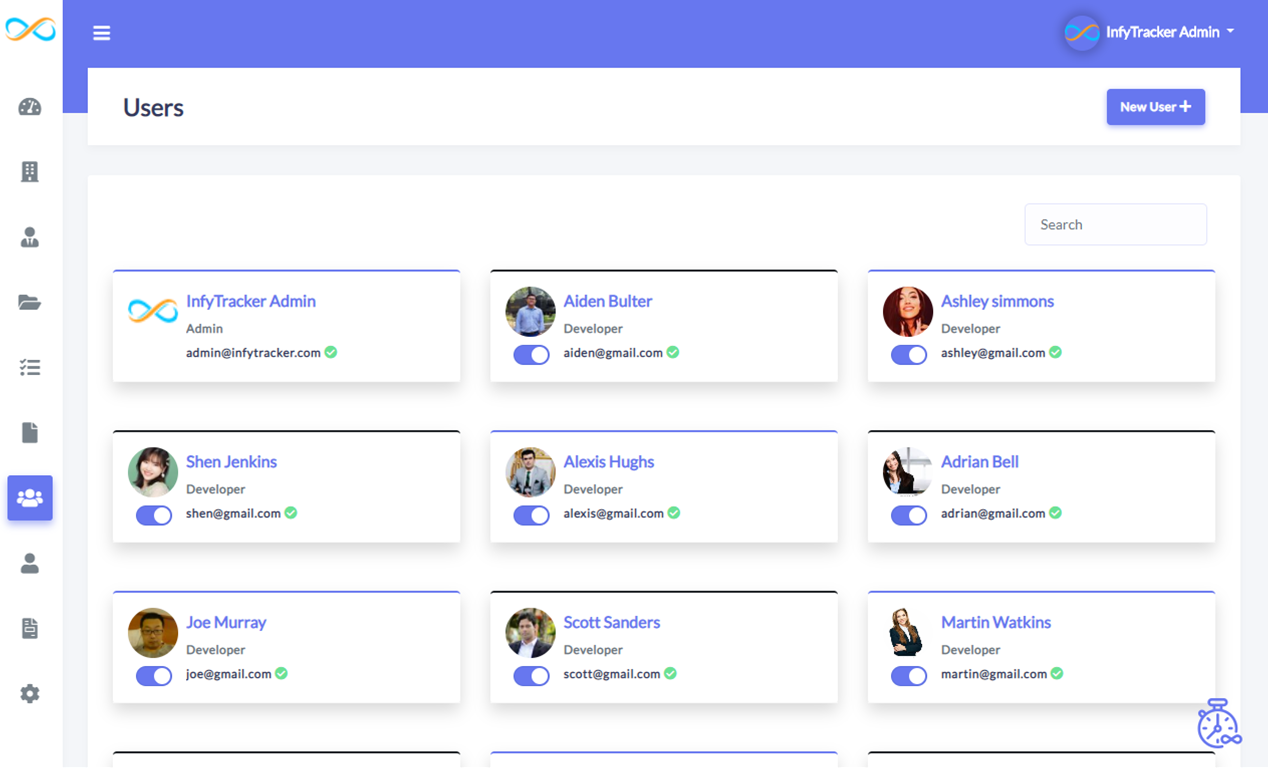Click the New User button
Screen dimensions: 1268x768
tap(1156, 107)
